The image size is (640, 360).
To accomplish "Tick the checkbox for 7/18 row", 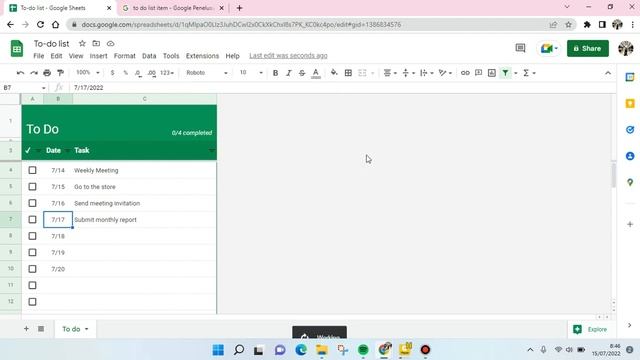I will 32,236.
